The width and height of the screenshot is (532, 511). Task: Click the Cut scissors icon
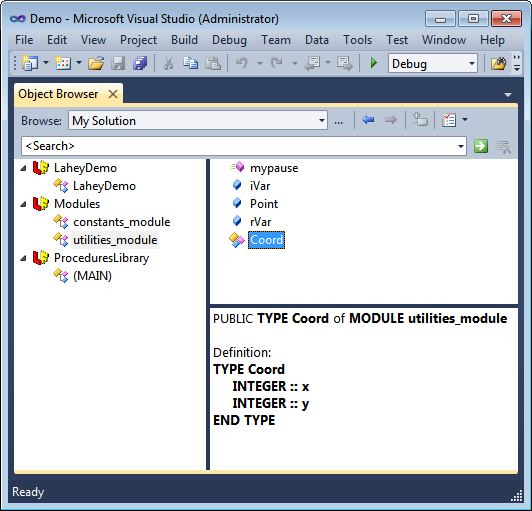(x=168, y=63)
